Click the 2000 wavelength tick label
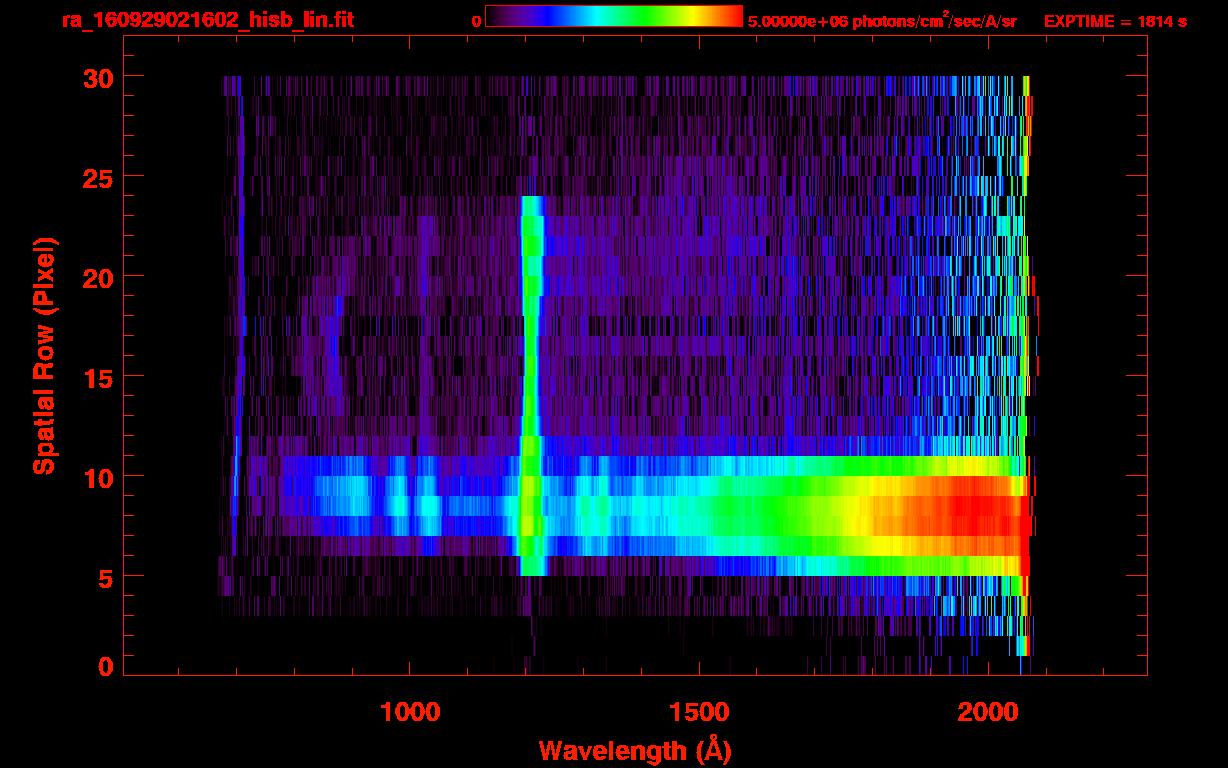Image resolution: width=1228 pixels, height=768 pixels. pyautogui.click(x=986, y=712)
